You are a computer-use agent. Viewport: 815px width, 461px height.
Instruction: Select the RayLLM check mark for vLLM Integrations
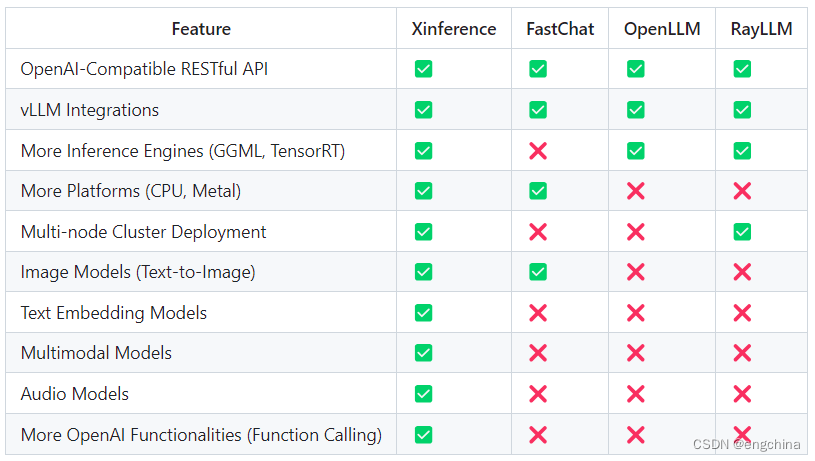[x=742, y=110]
